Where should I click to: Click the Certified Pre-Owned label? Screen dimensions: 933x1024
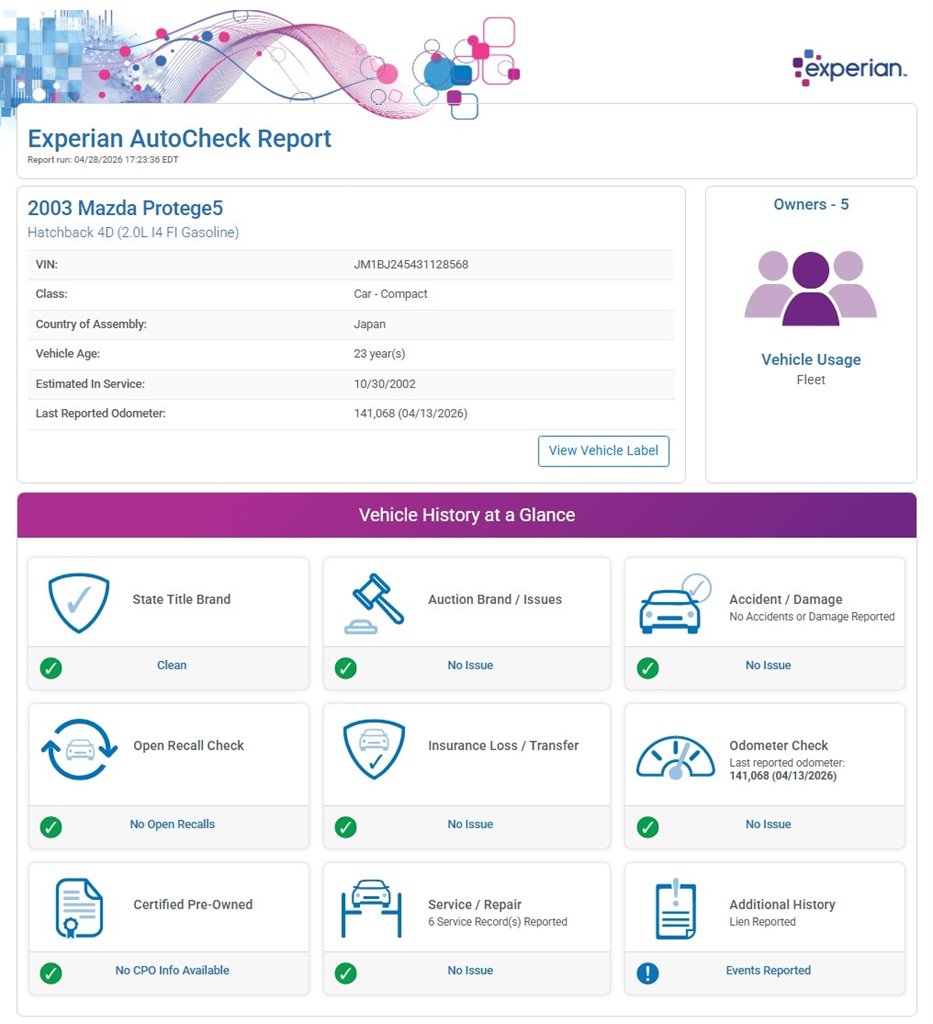(x=193, y=904)
